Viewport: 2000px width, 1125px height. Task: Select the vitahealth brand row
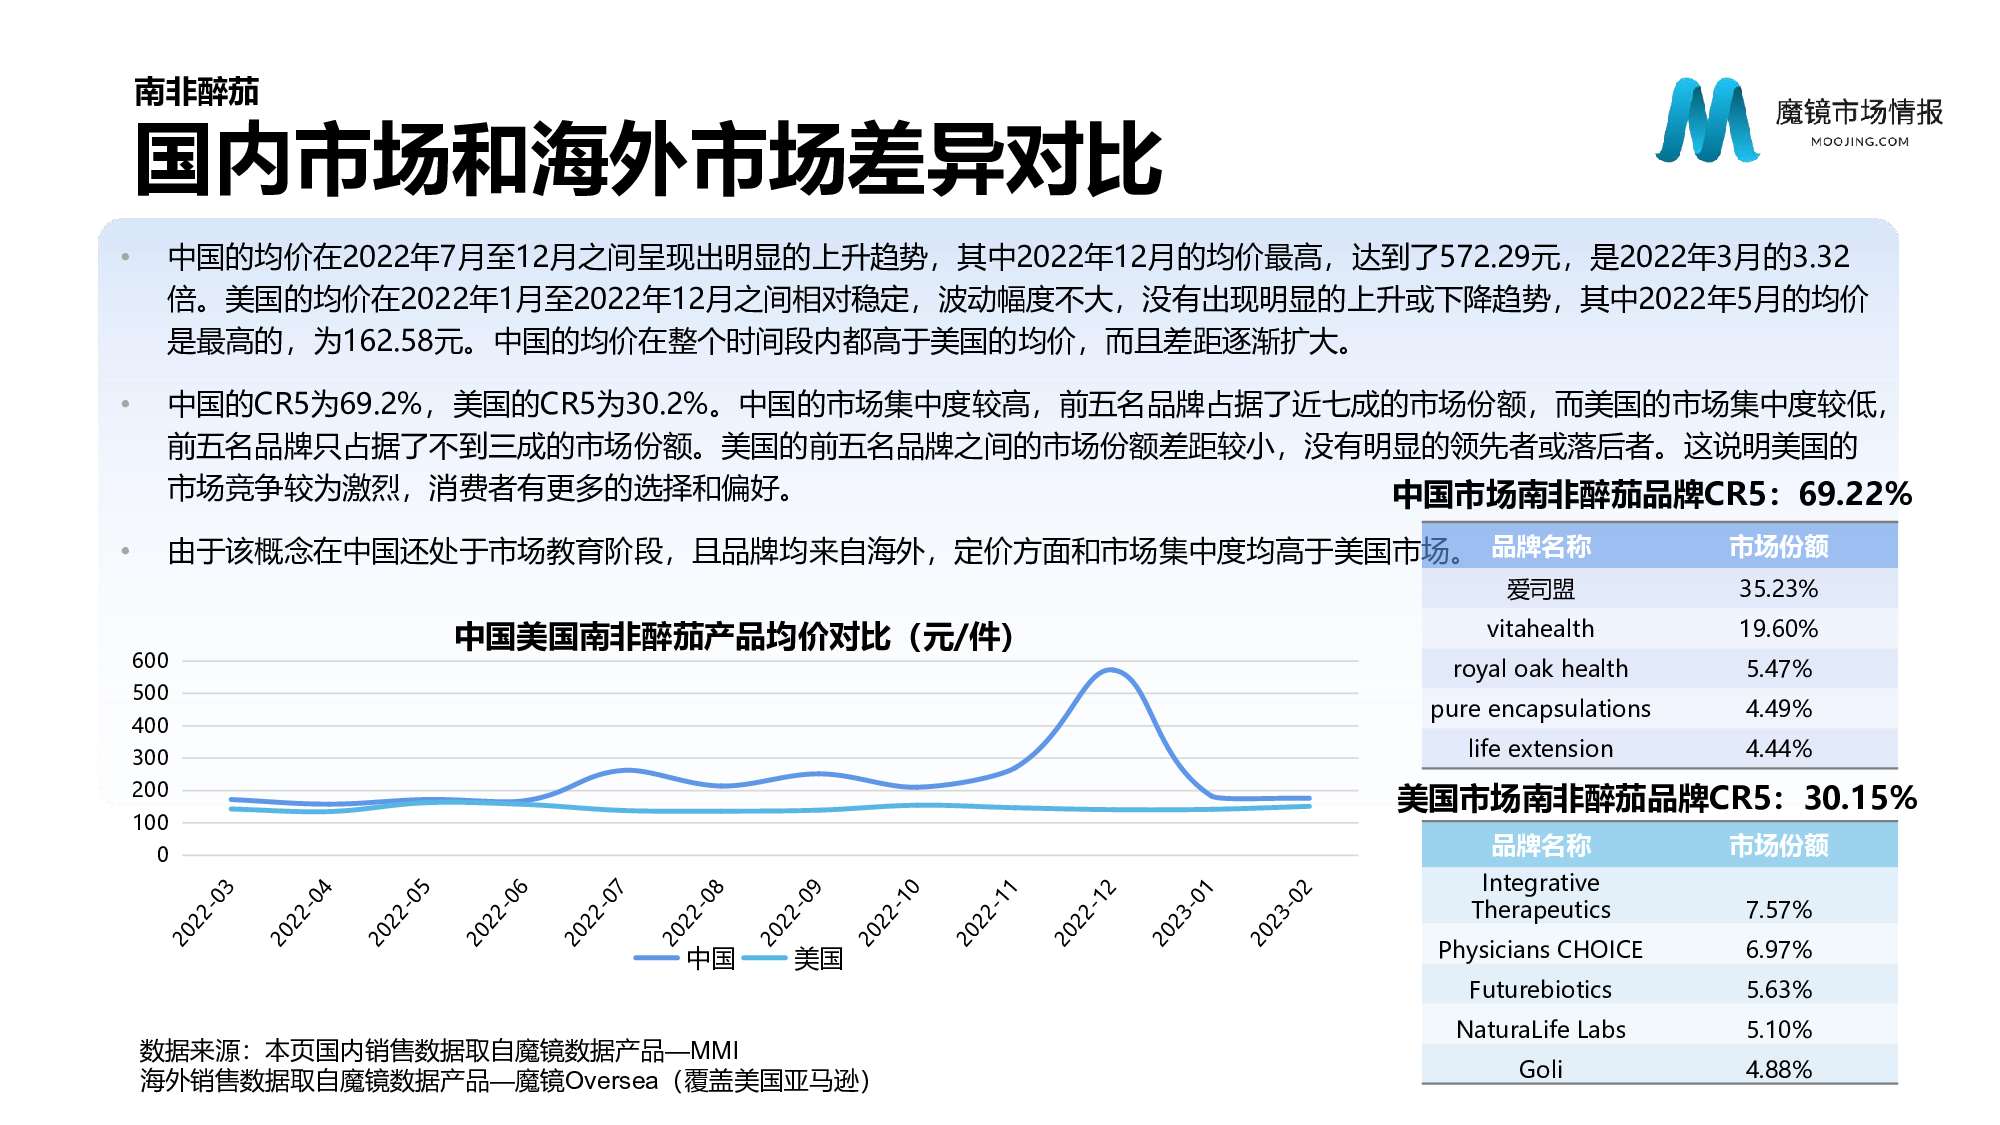coord(1540,629)
